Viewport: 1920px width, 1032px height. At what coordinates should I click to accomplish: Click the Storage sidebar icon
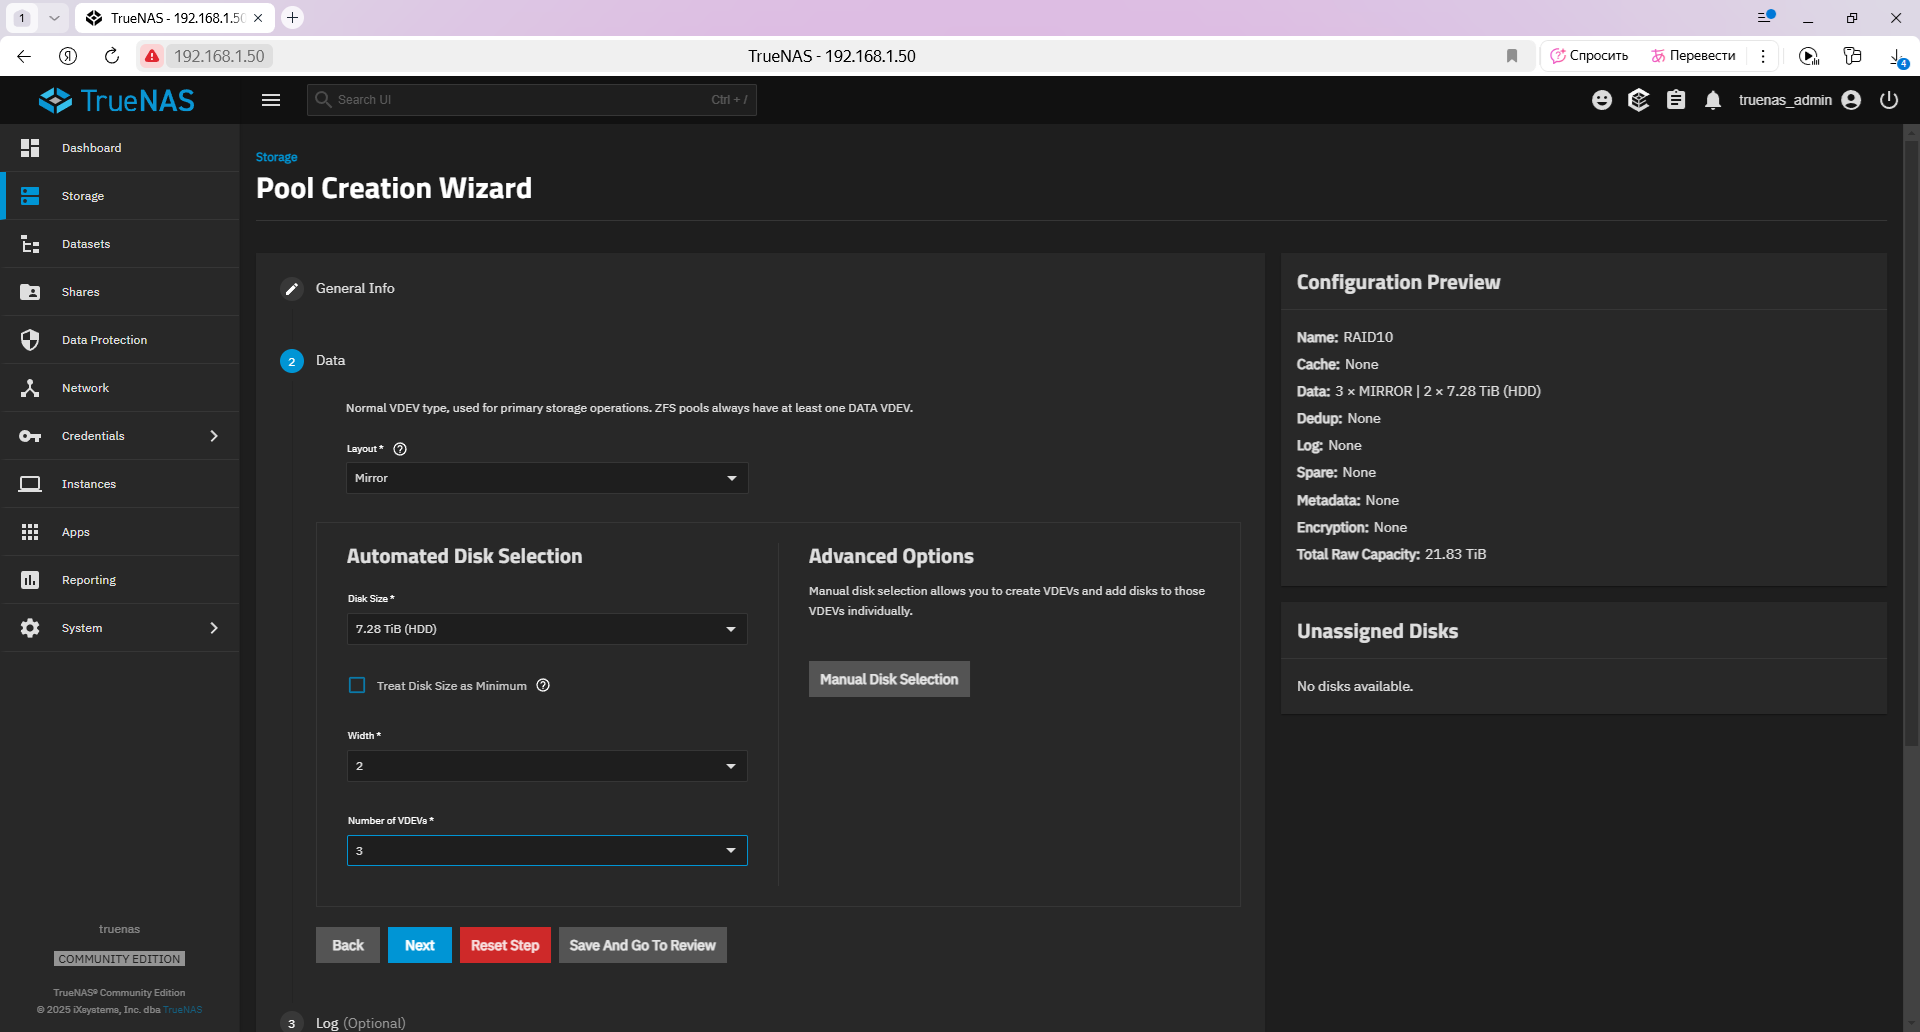coord(30,196)
